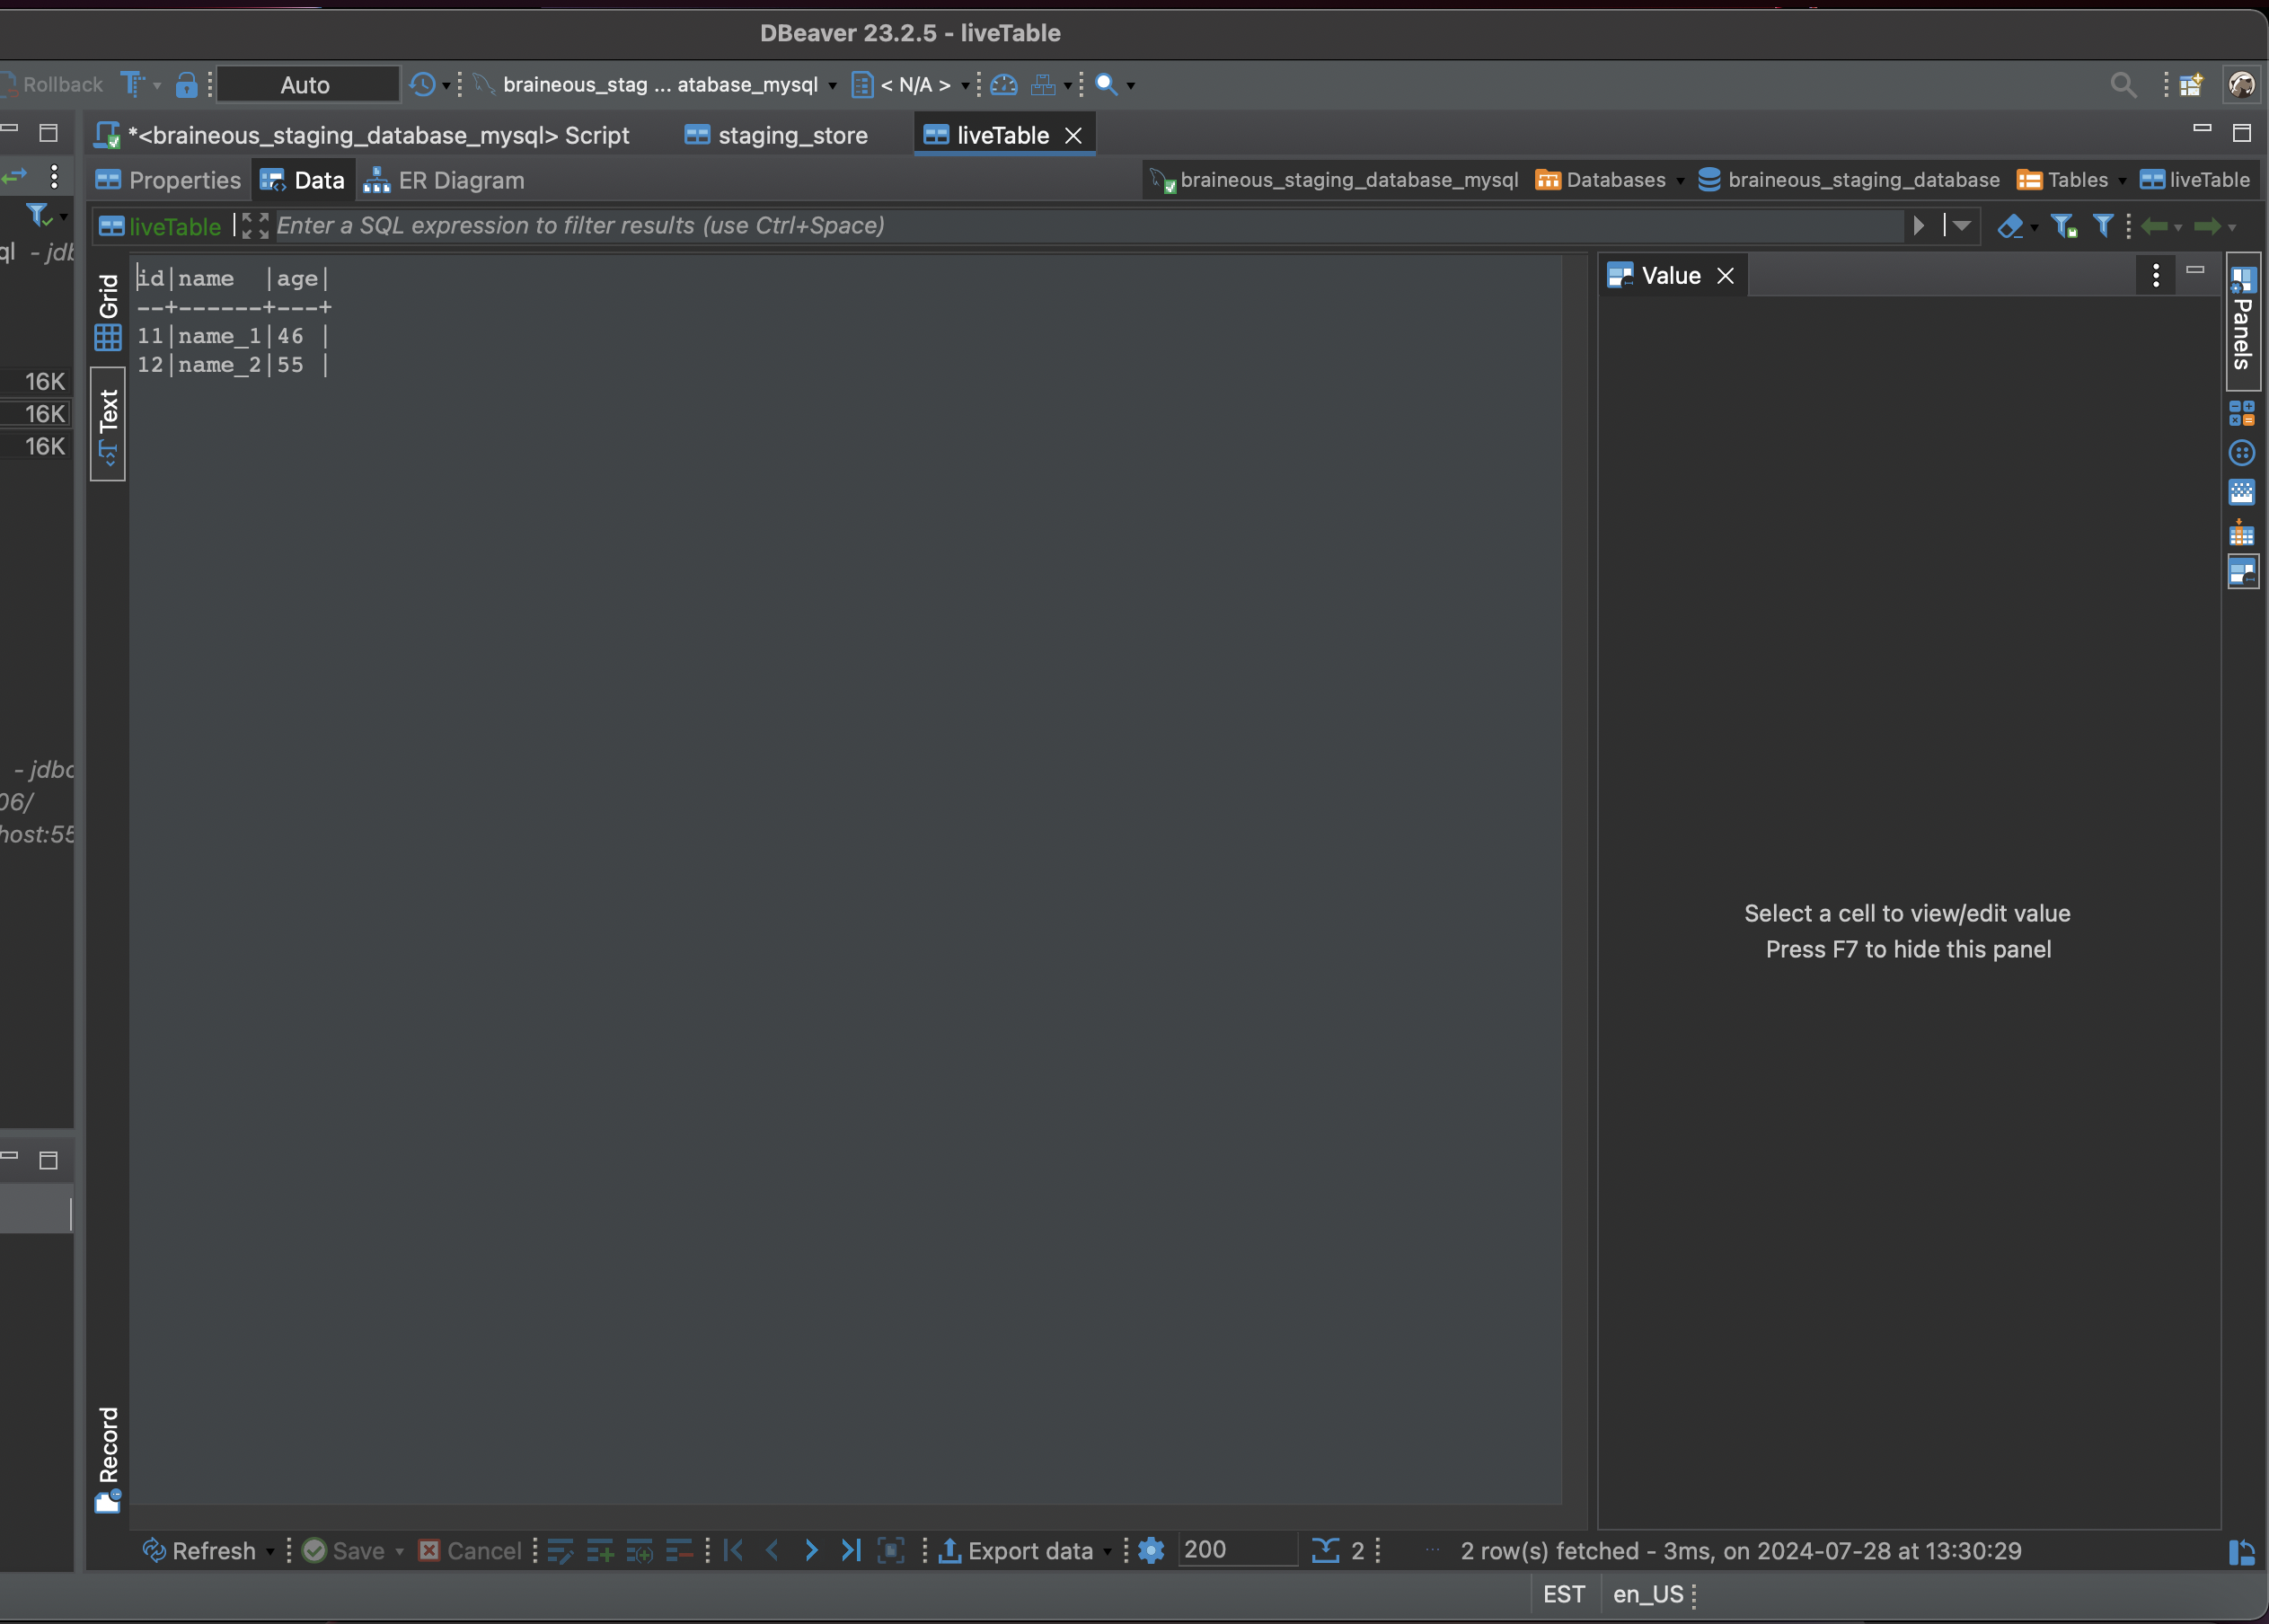
Task: Expand the navigator filter funnel dropdown
Action: pyautogui.click(x=63, y=216)
